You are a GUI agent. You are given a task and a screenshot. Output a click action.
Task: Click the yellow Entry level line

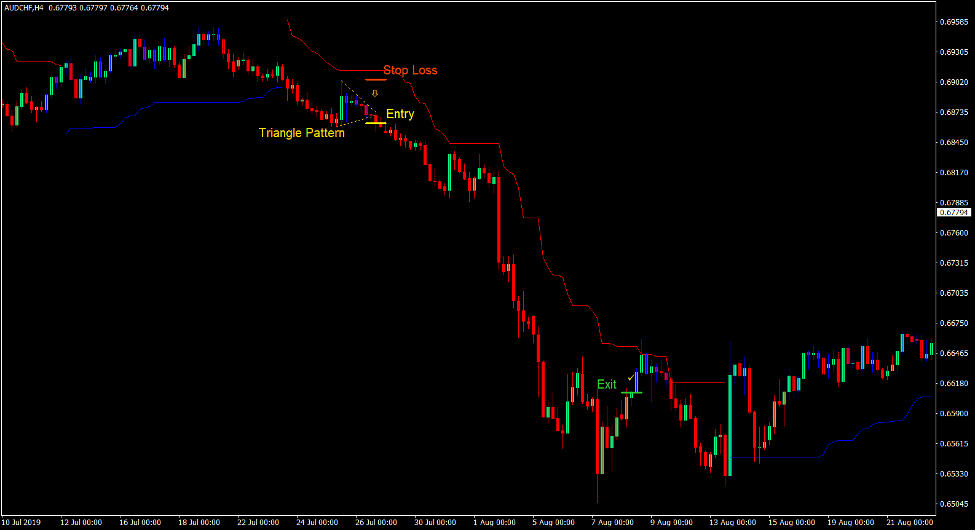pyautogui.click(x=376, y=123)
